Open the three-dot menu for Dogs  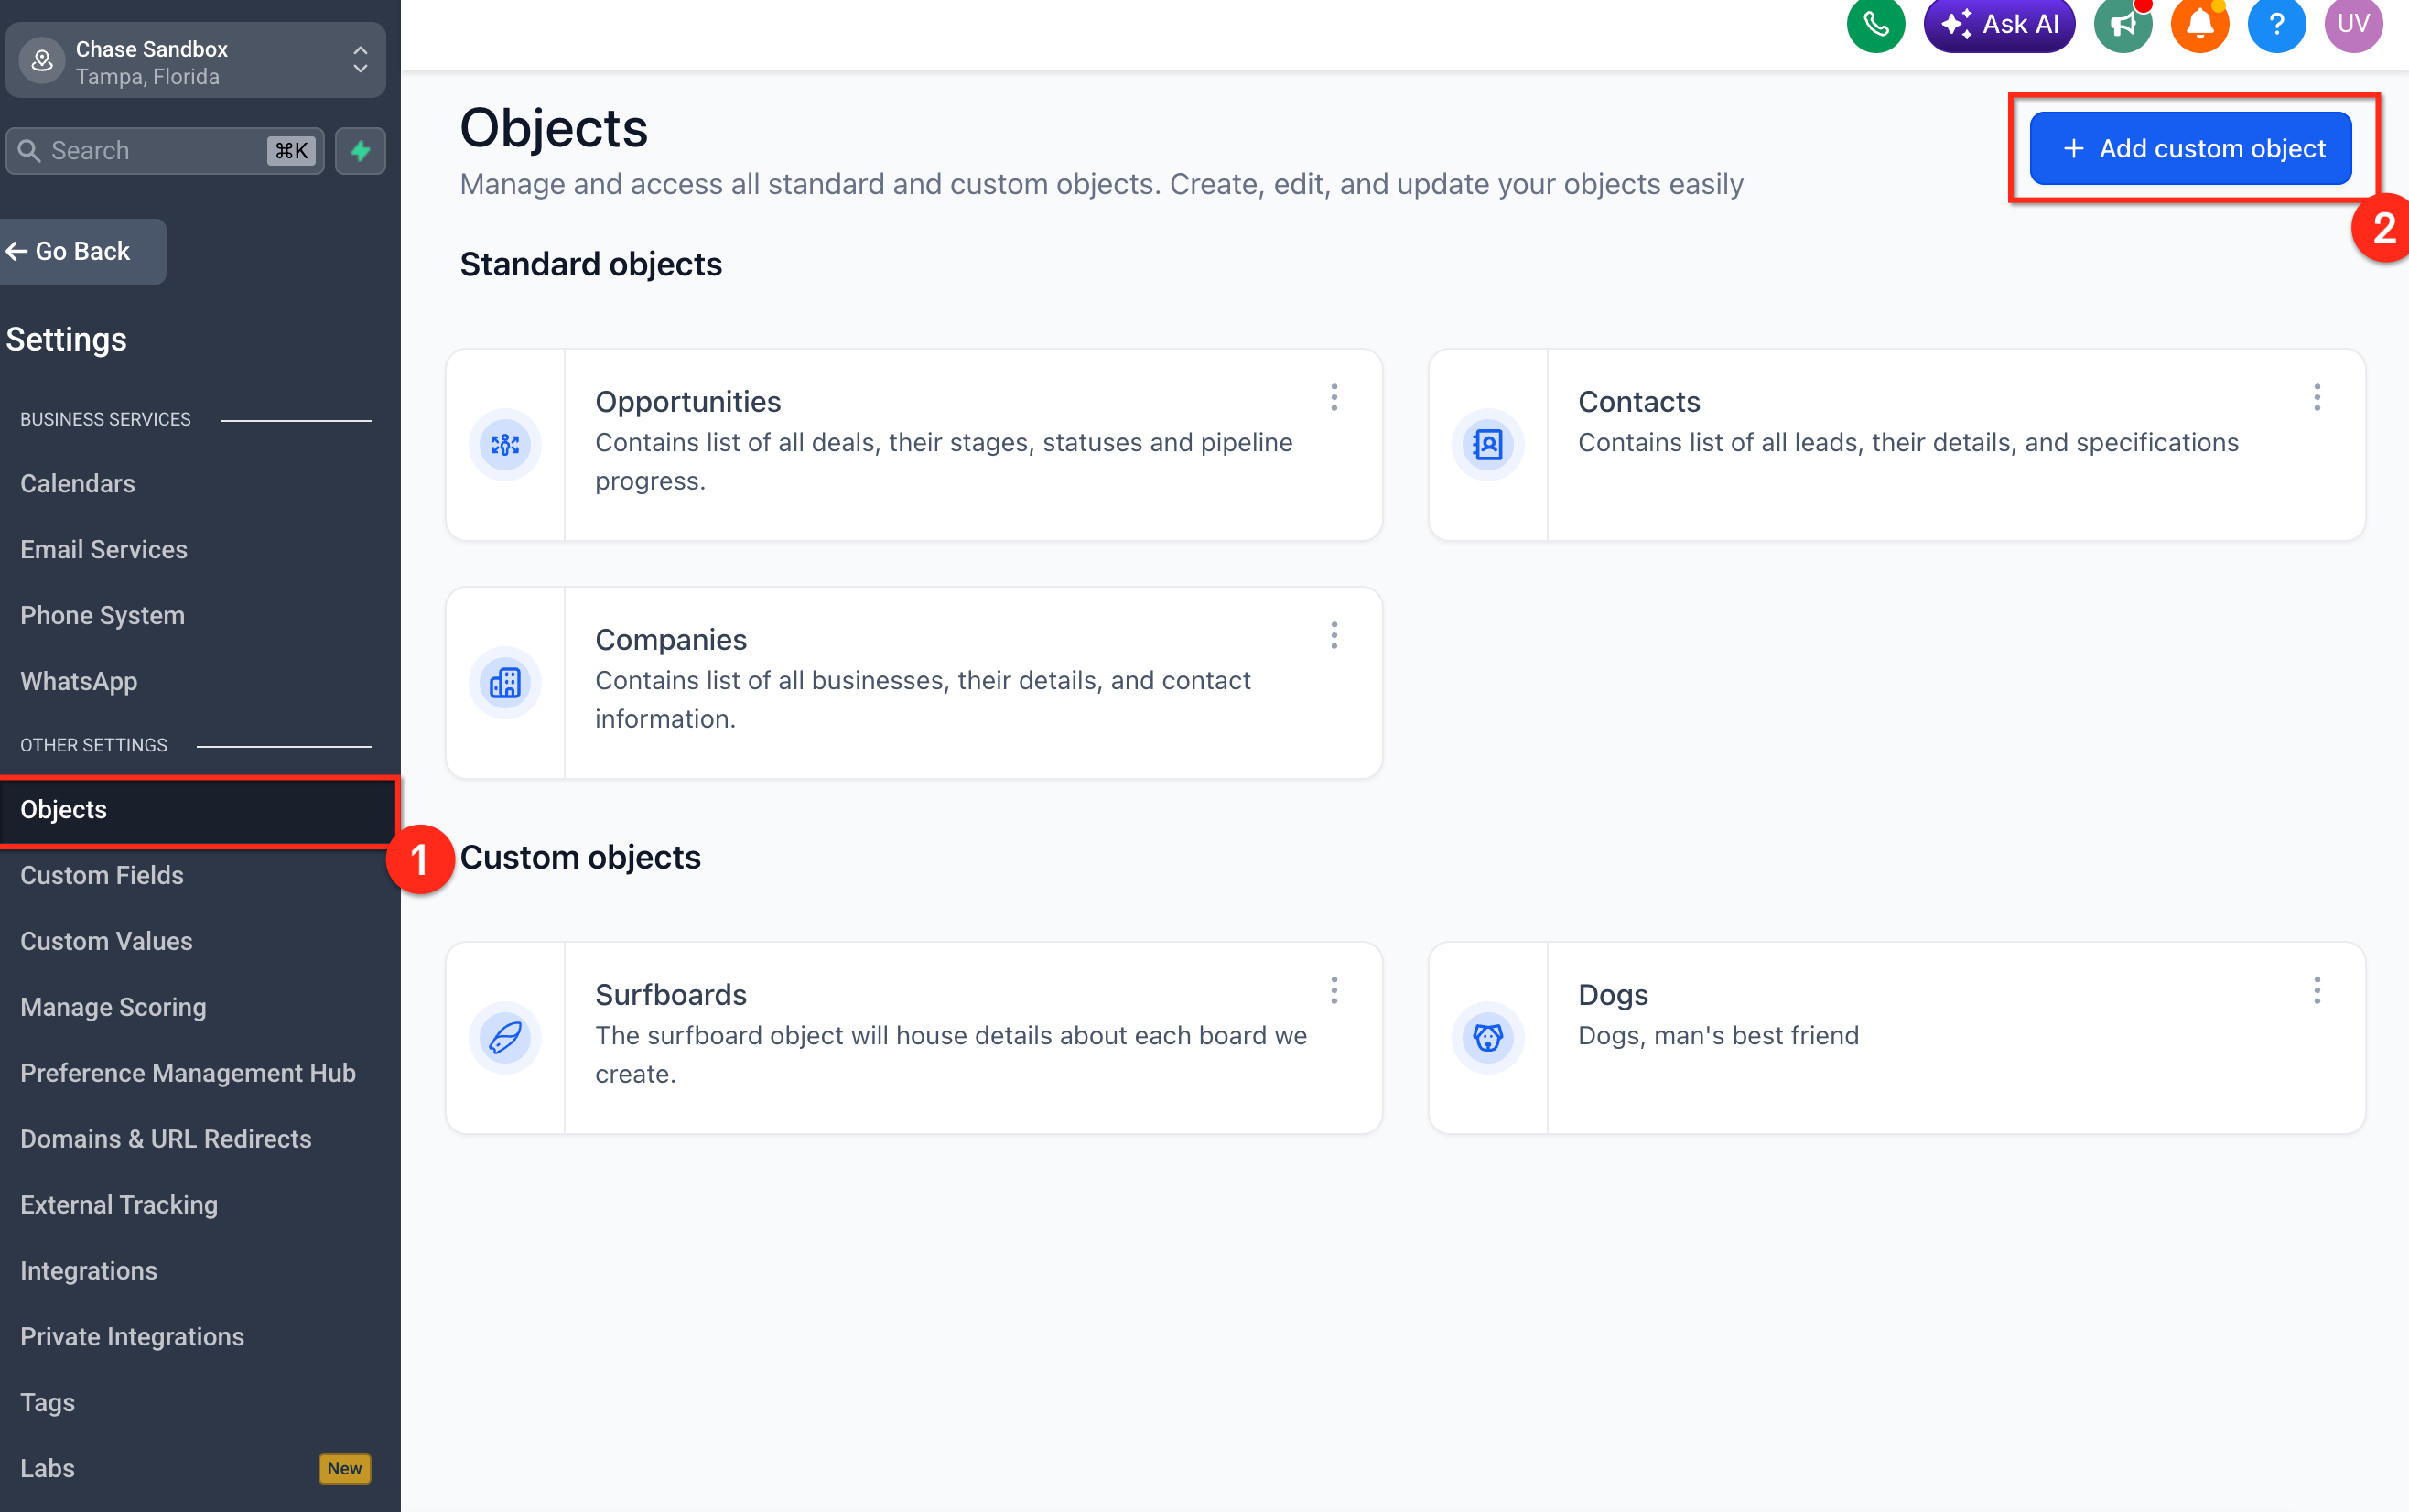[x=2317, y=991]
